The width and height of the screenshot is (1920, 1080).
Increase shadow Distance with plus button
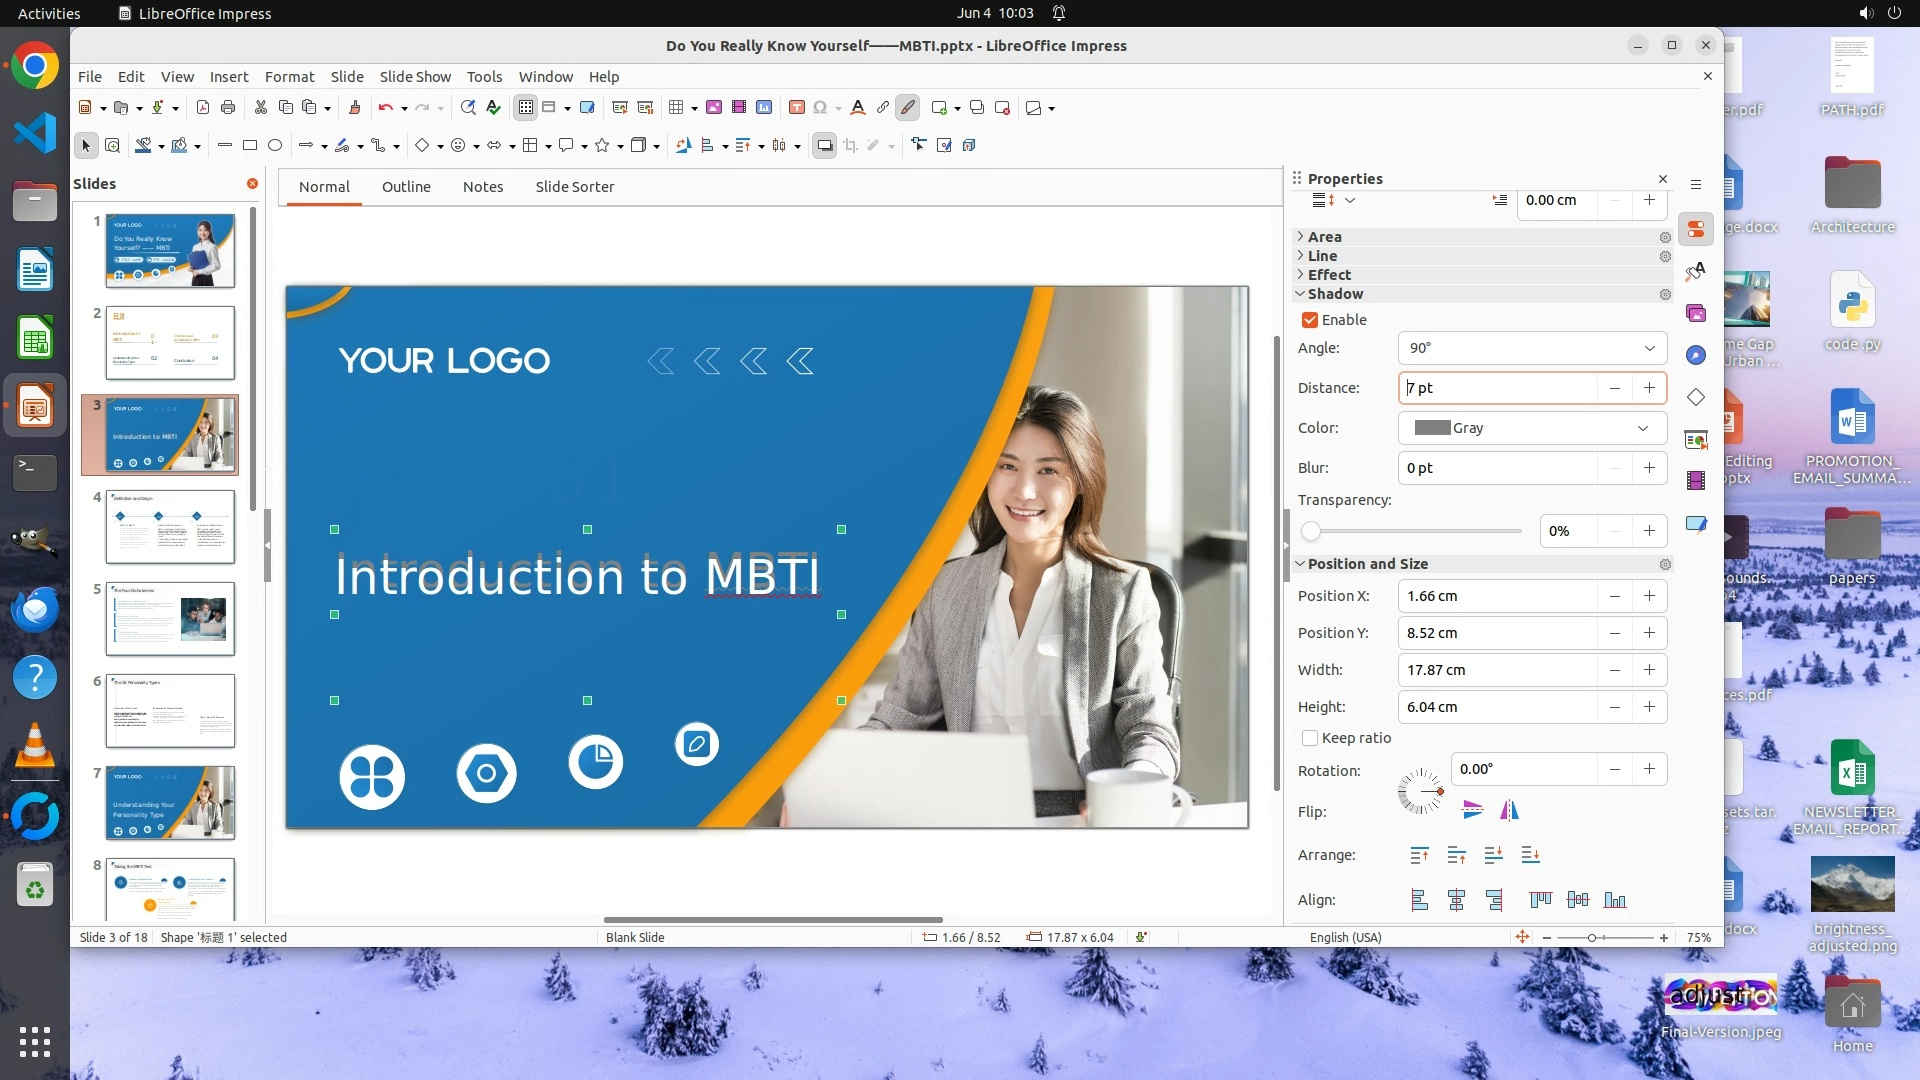click(x=1649, y=388)
